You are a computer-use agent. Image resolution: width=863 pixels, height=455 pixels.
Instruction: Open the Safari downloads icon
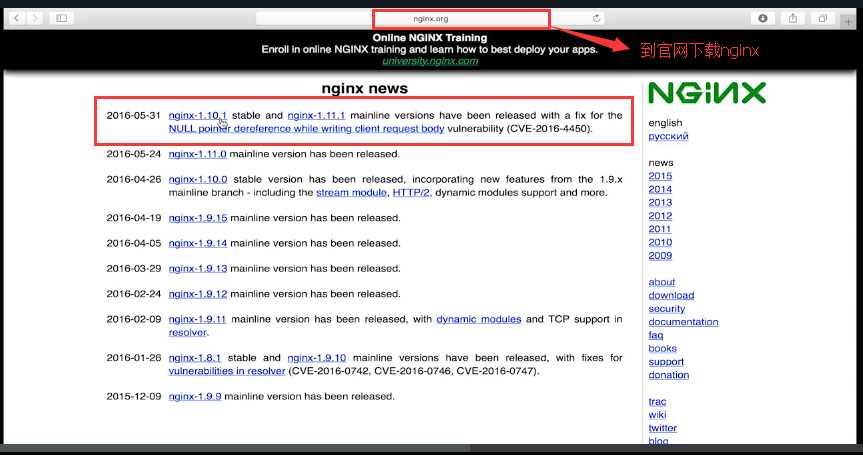(763, 18)
